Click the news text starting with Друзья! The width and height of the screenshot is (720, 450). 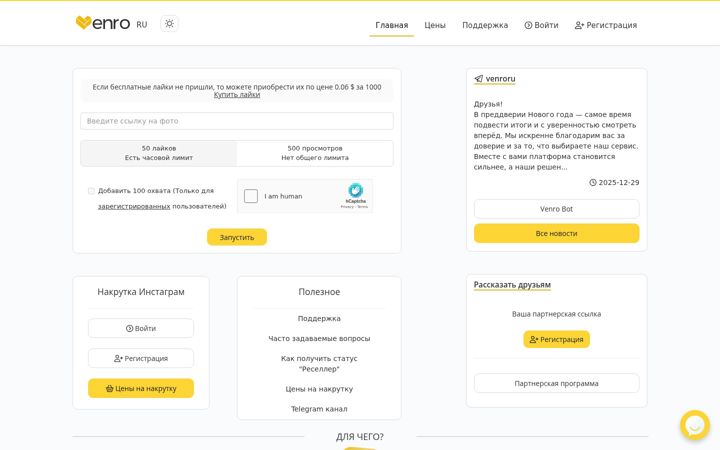point(556,135)
